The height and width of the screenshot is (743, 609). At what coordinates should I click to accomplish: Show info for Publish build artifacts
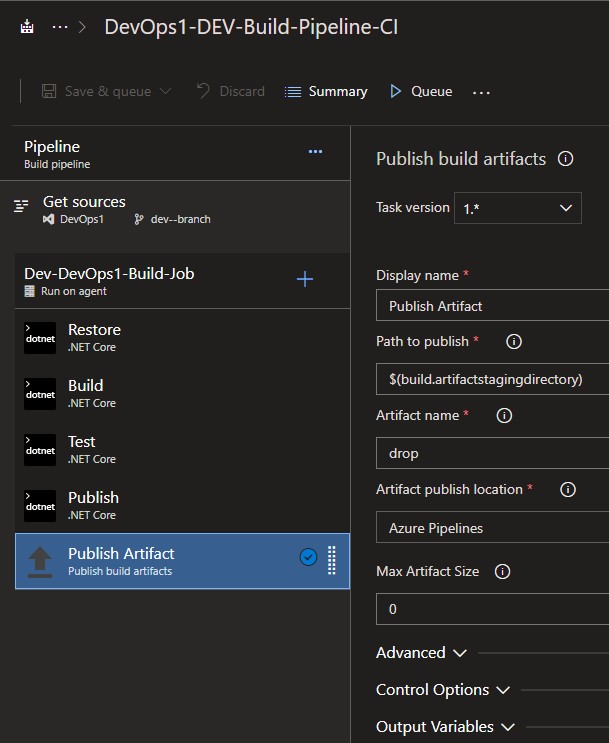565,158
